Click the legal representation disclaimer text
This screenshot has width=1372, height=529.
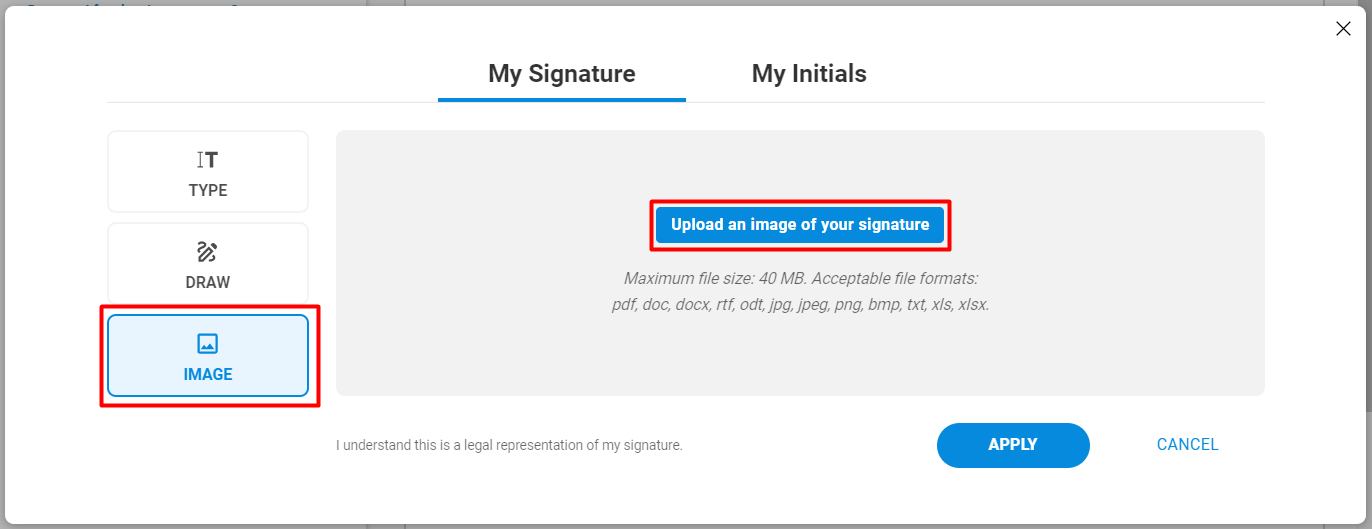coord(509,445)
